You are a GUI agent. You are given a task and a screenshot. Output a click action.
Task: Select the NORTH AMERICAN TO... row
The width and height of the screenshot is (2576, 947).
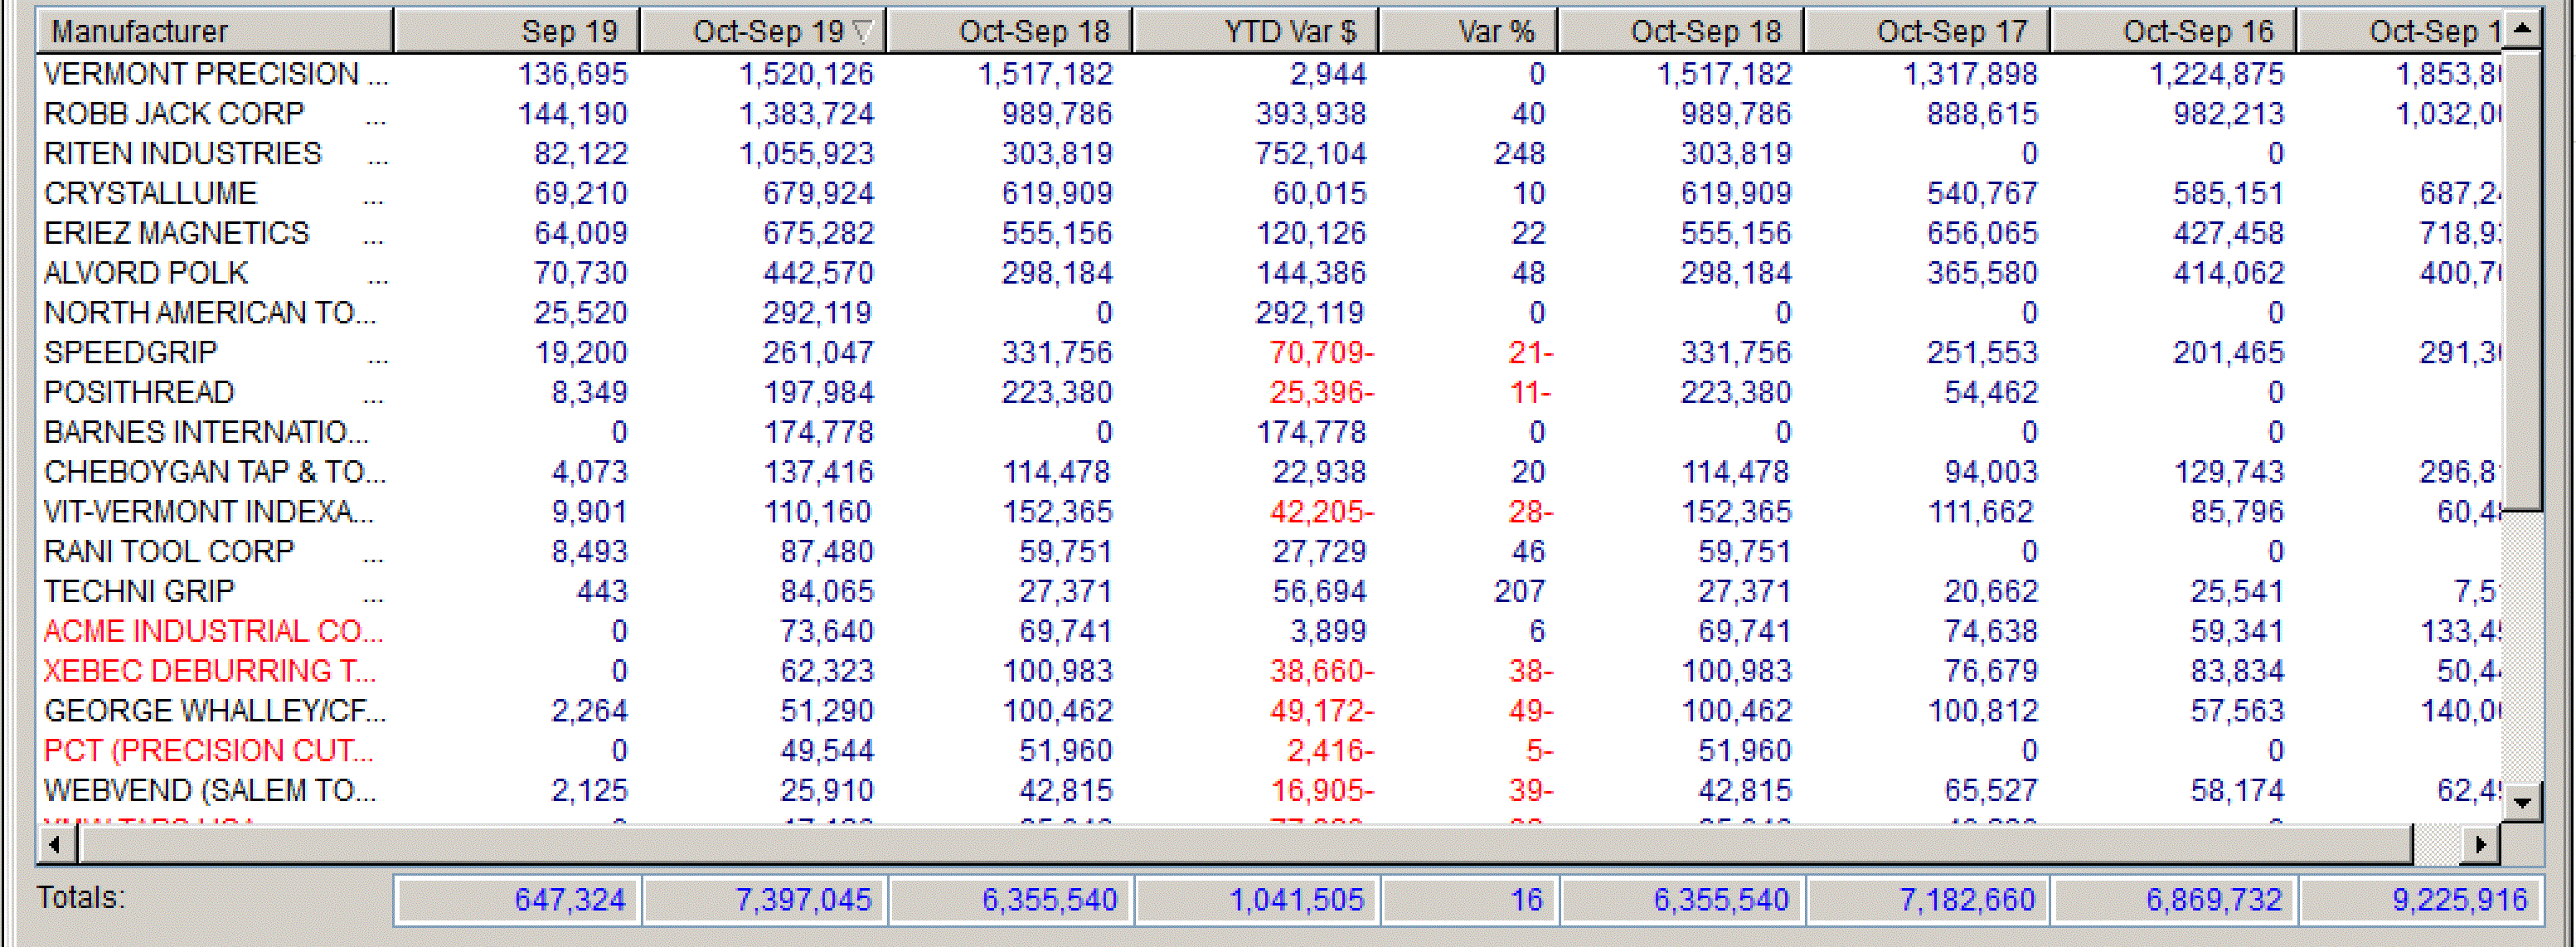(1270, 313)
